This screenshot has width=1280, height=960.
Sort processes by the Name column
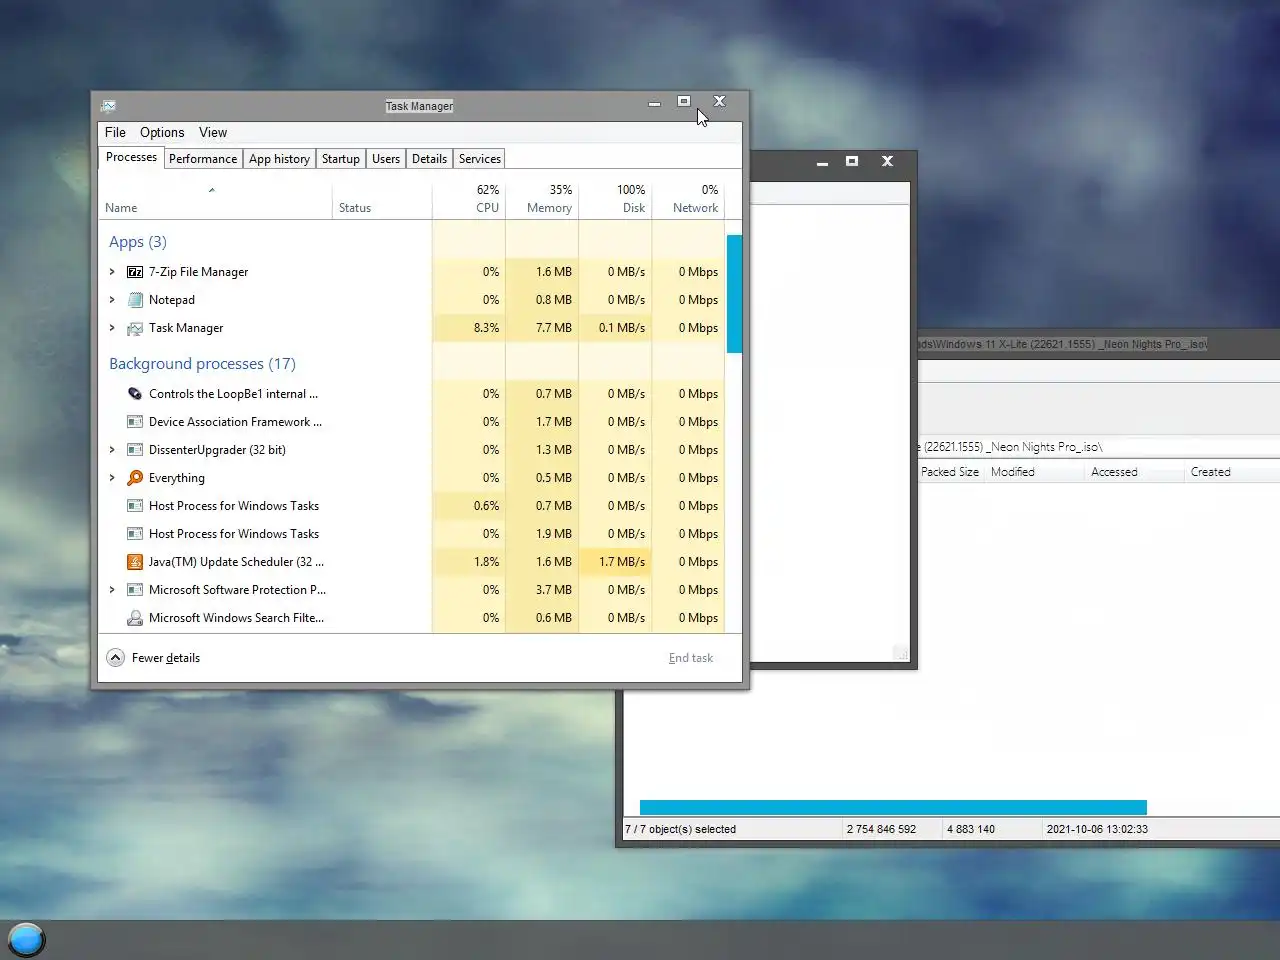point(215,199)
